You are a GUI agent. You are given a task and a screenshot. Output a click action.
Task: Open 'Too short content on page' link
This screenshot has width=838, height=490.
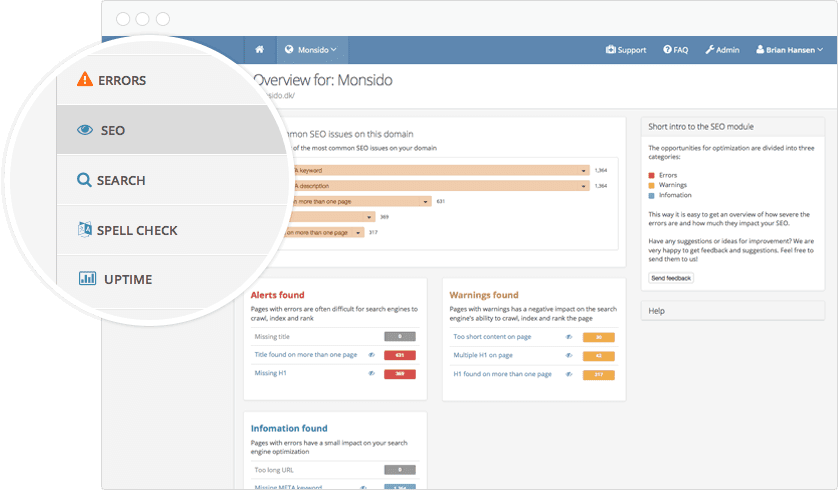point(492,337)
